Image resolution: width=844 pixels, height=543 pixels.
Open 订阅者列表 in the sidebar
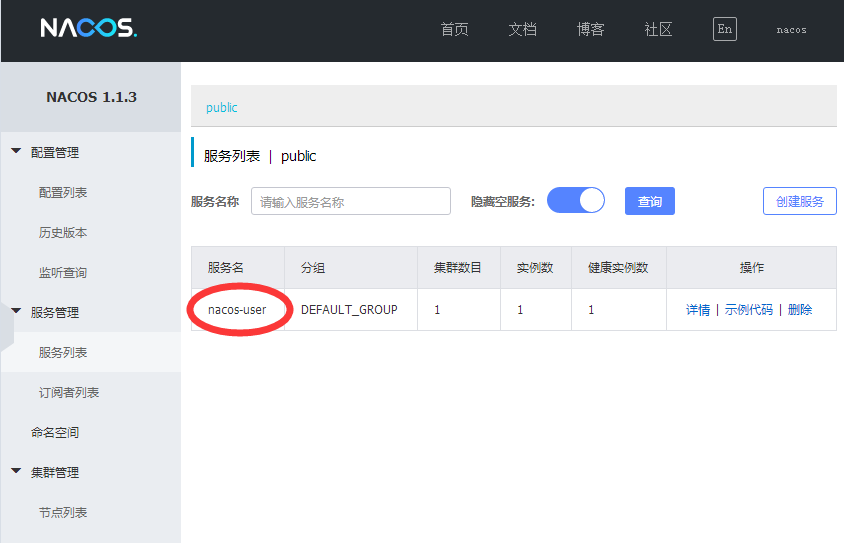point(69,392)
